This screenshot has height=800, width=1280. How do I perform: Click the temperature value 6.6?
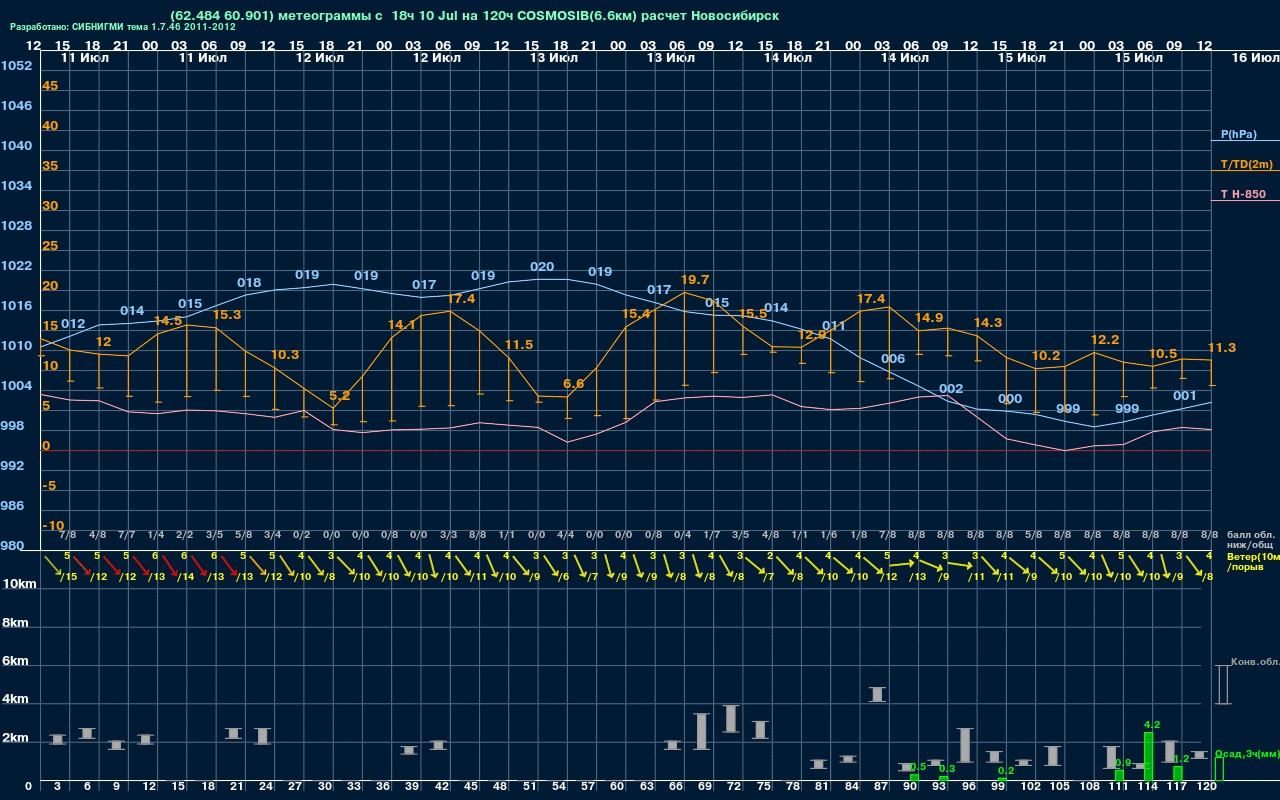pos(574,384)
